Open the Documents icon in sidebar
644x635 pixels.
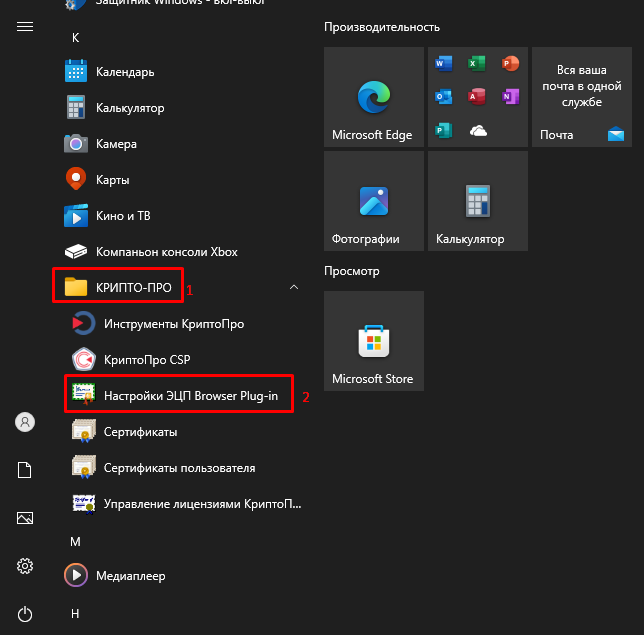25,470
